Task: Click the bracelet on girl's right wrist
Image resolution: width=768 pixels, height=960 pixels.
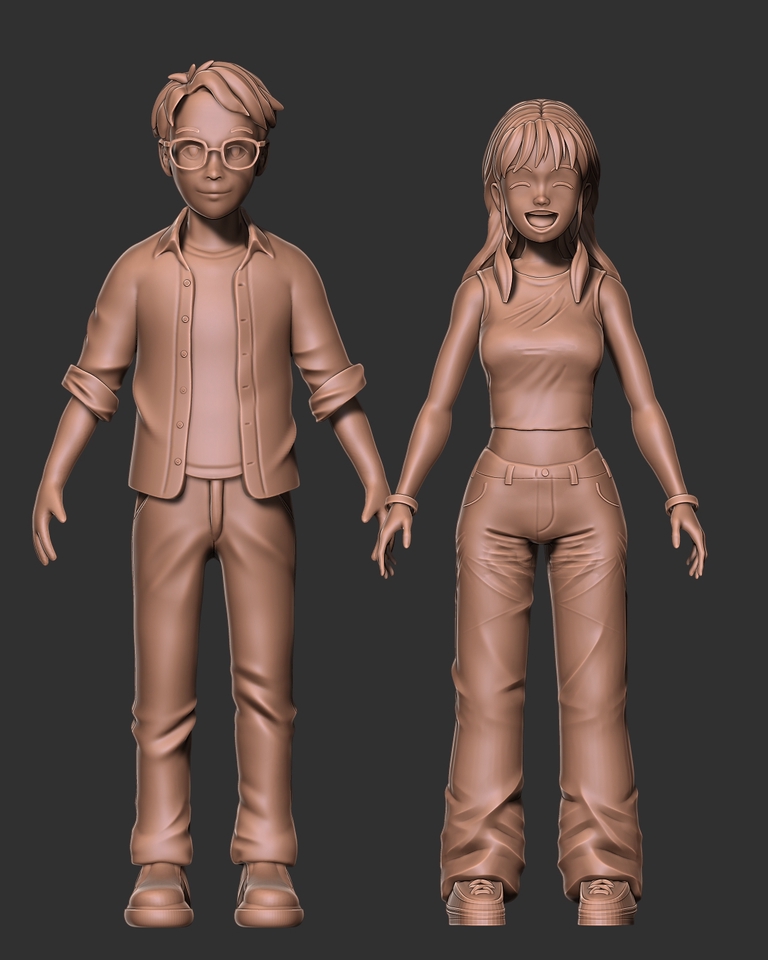Action: 402,503
